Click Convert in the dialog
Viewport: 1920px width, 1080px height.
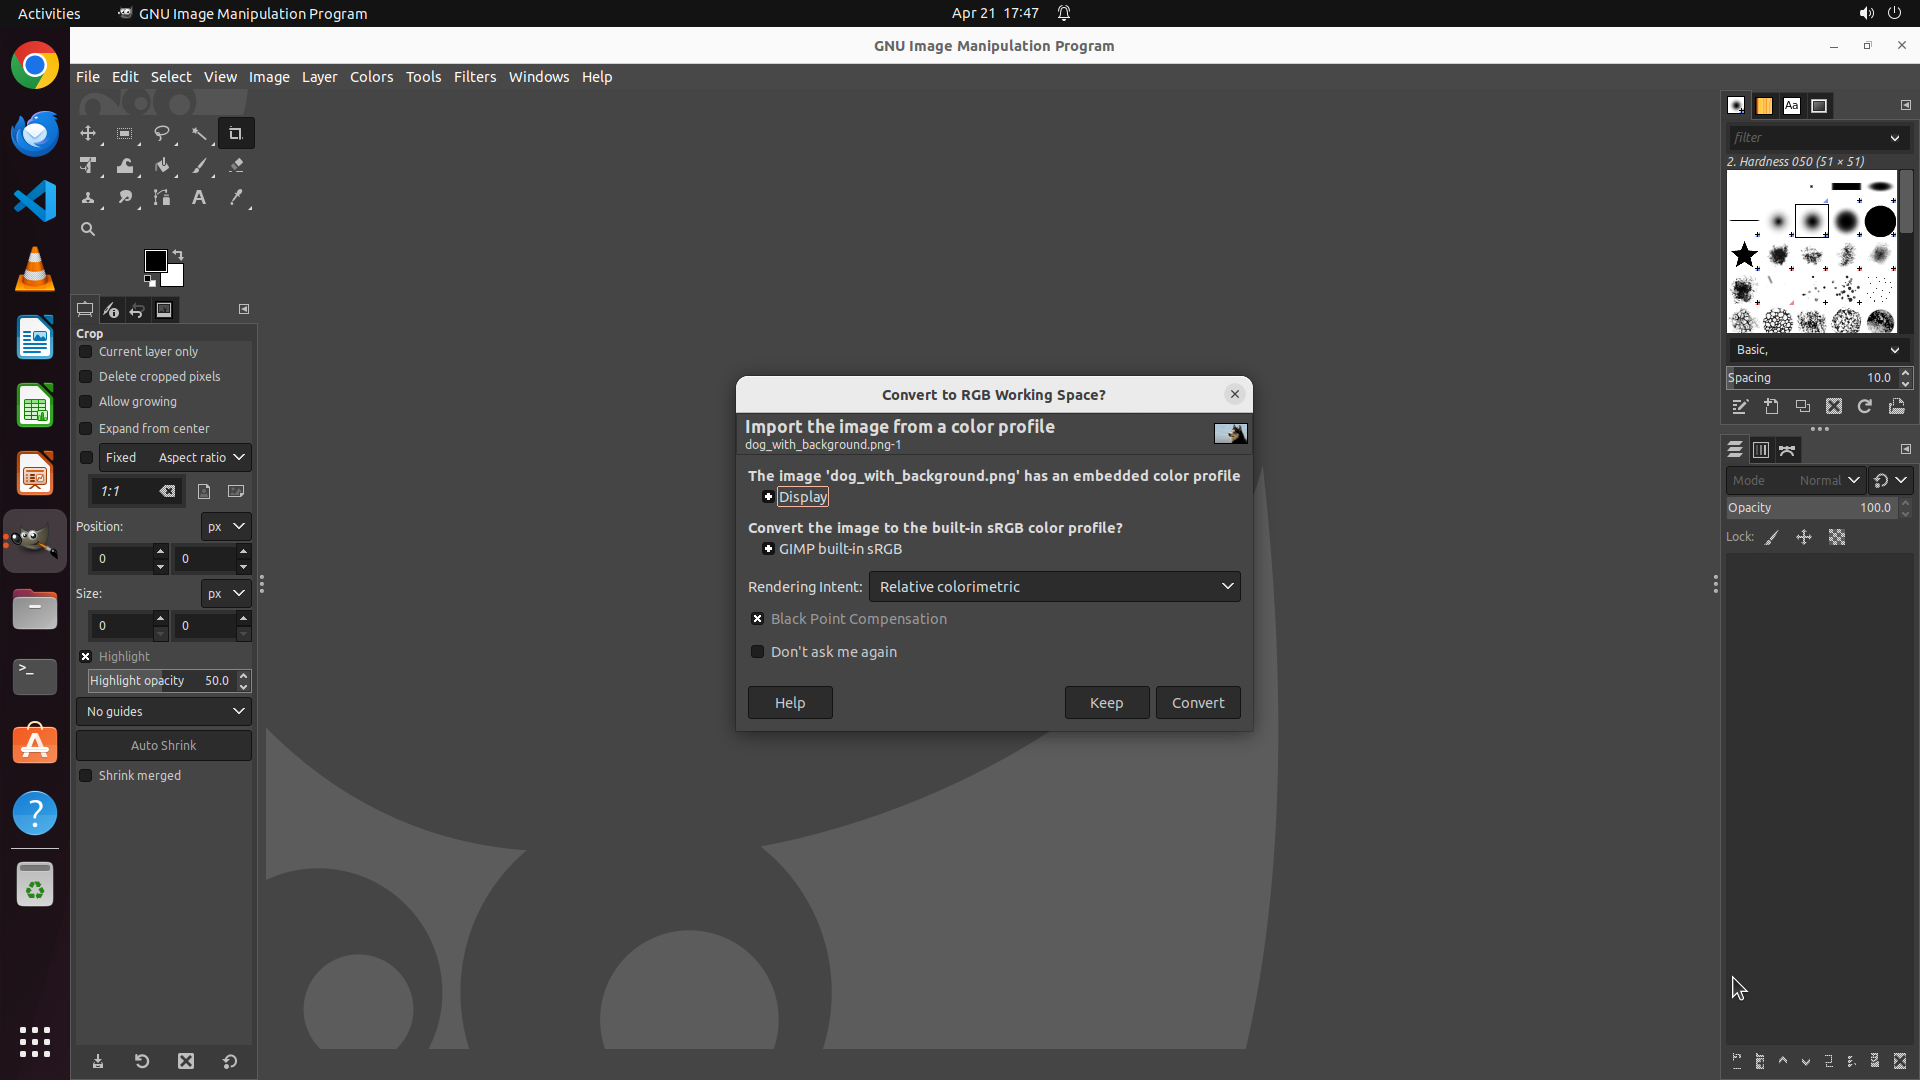pos(1198,703)
